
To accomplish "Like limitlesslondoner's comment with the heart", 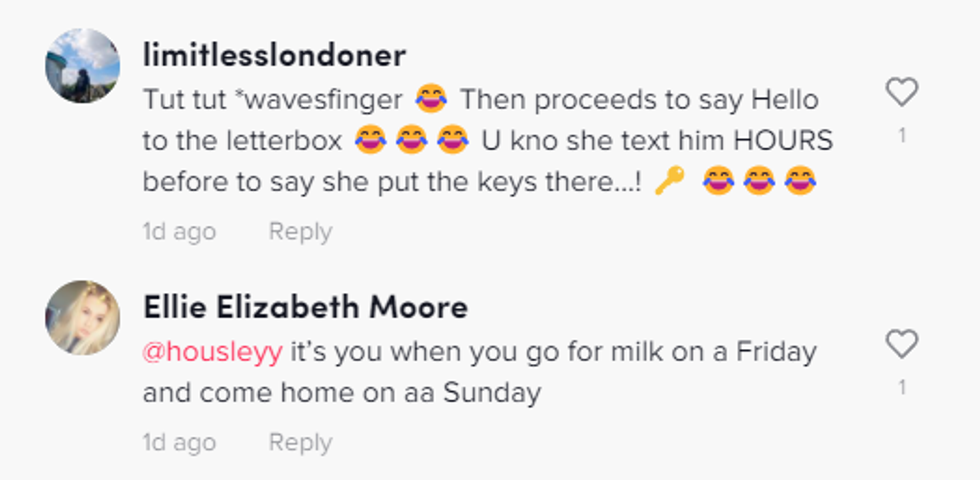I will pos(902,94).
